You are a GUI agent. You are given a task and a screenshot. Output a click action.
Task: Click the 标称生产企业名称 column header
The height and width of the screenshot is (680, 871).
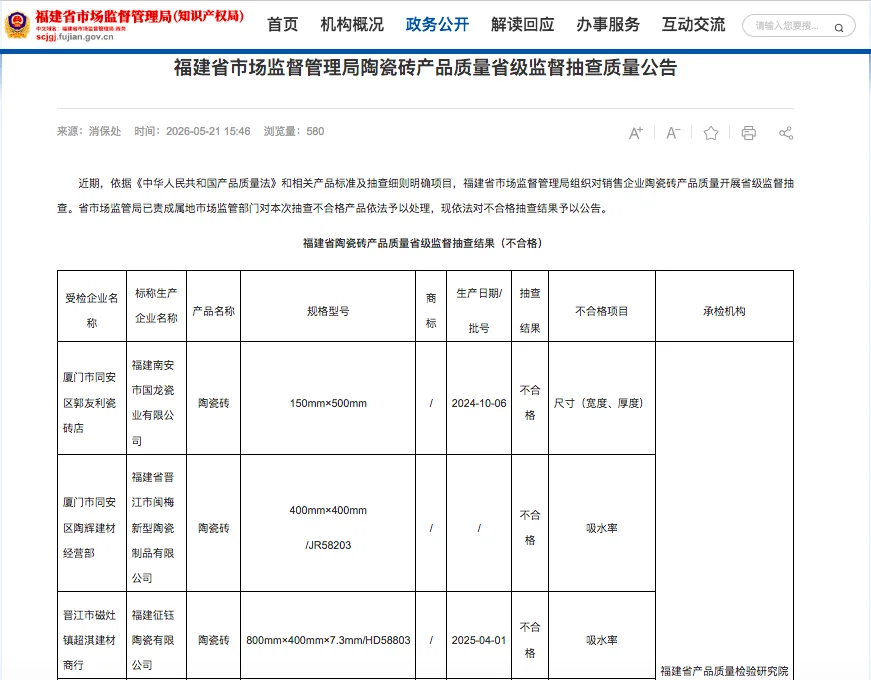click(156, 306)
